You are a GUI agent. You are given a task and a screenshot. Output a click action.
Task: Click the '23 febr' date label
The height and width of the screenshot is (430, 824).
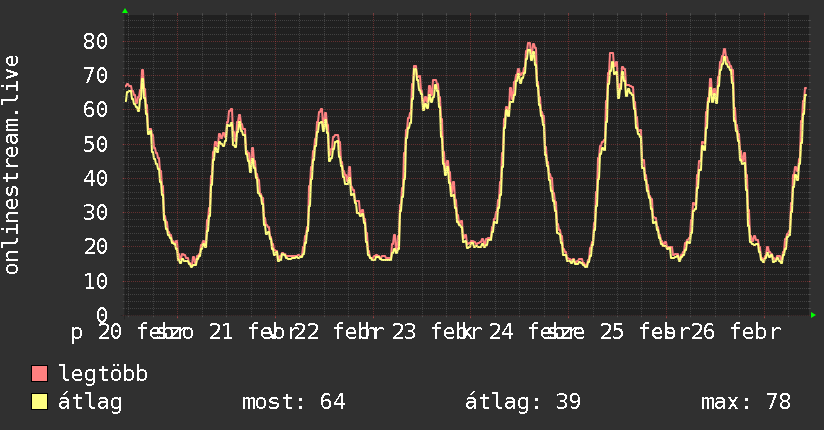click(436, 332)
